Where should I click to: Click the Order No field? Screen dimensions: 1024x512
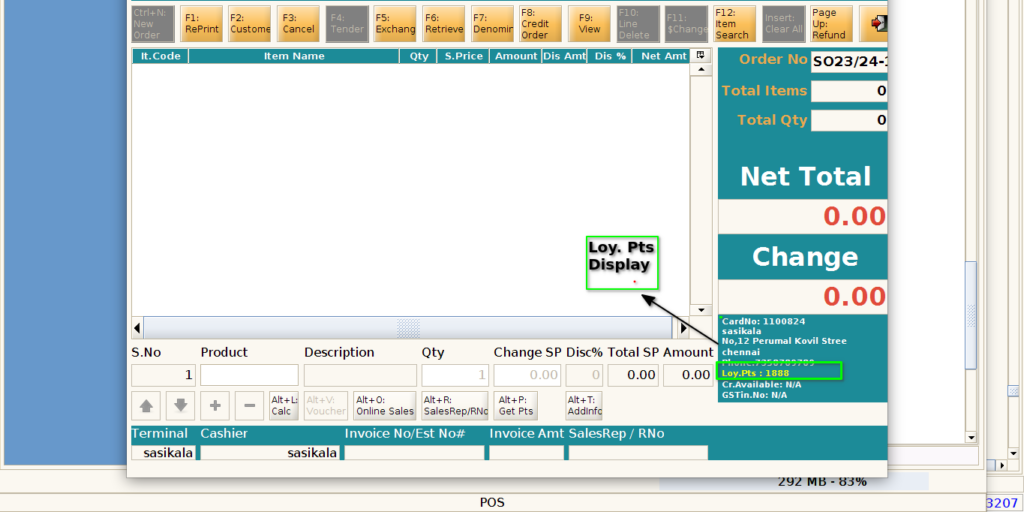849,62
